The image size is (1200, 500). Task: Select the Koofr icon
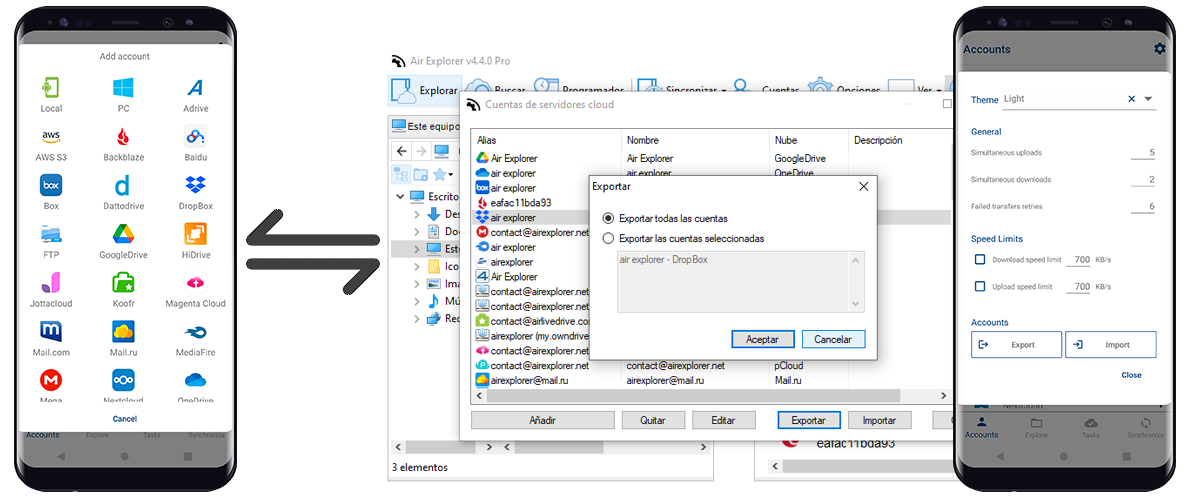click(x=123, y=282)
